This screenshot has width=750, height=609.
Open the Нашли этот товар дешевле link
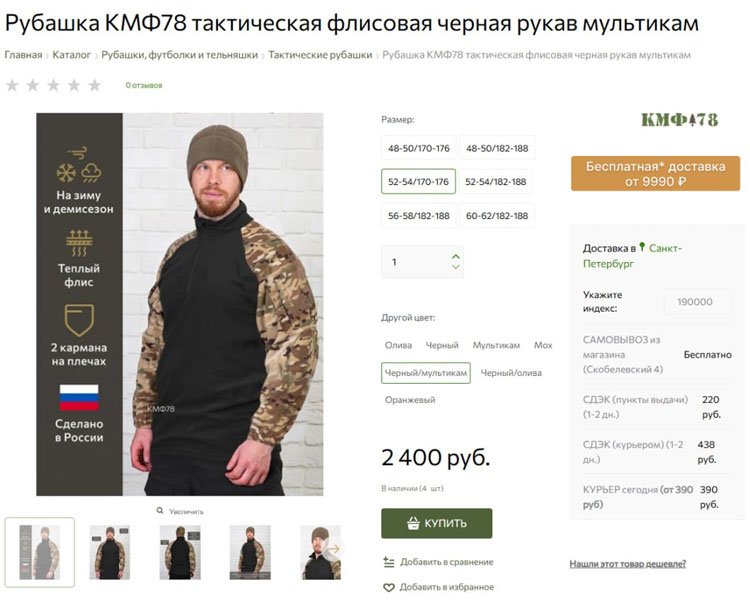click(x=628, y=564)
